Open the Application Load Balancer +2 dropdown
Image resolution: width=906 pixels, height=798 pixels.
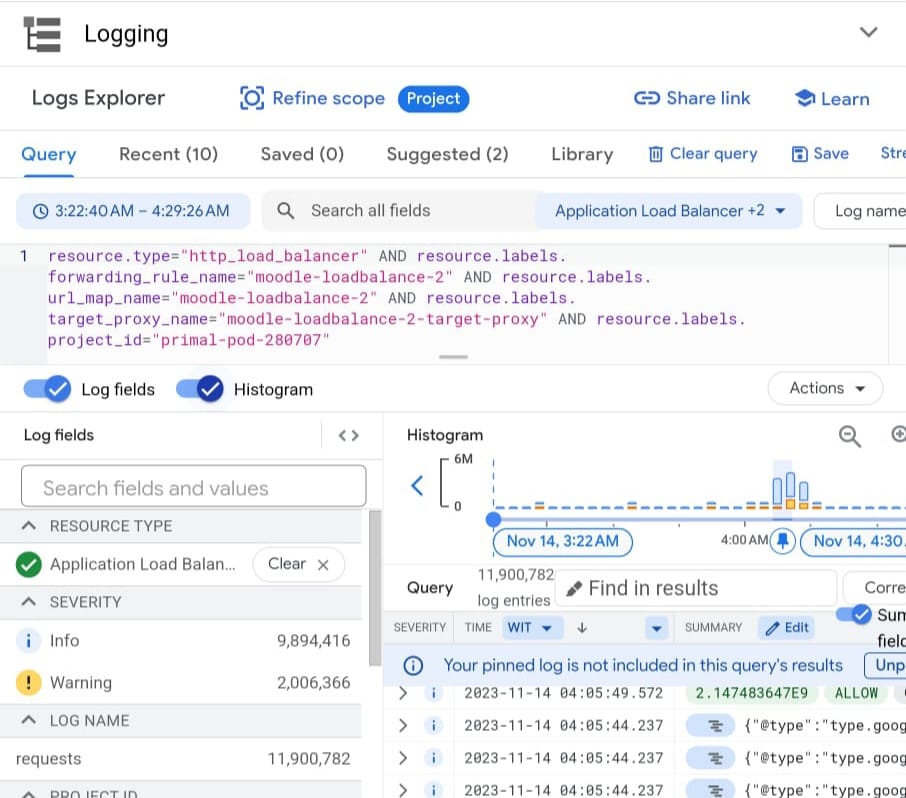pyautogui.click(x=669, y=211)
